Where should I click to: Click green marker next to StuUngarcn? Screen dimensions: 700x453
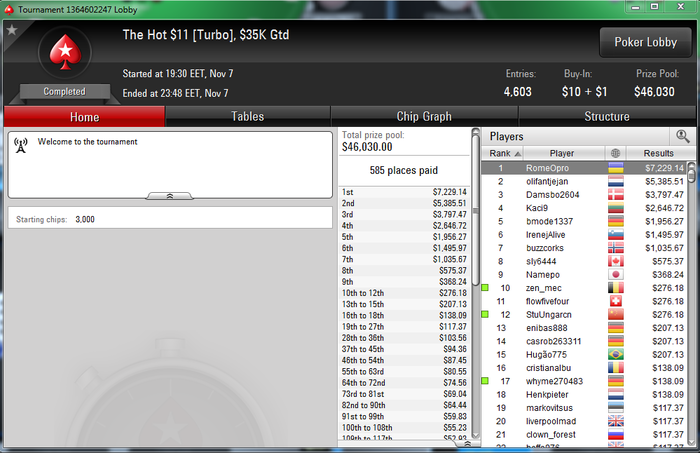click(x=485, y=315)
